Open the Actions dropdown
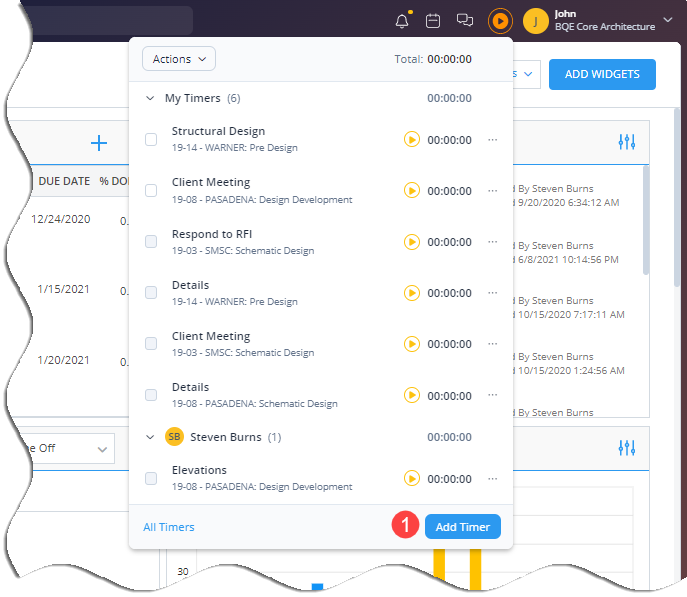This screenshot has width=687, height=597. 179,59
